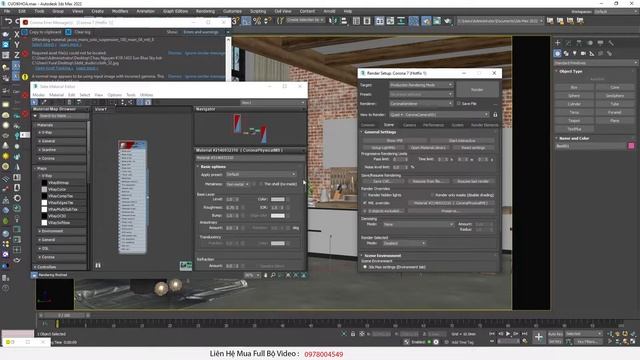Screen dimensions: 640x360
Task: Click the Base Level Color swatch
Action: point(278,199)
